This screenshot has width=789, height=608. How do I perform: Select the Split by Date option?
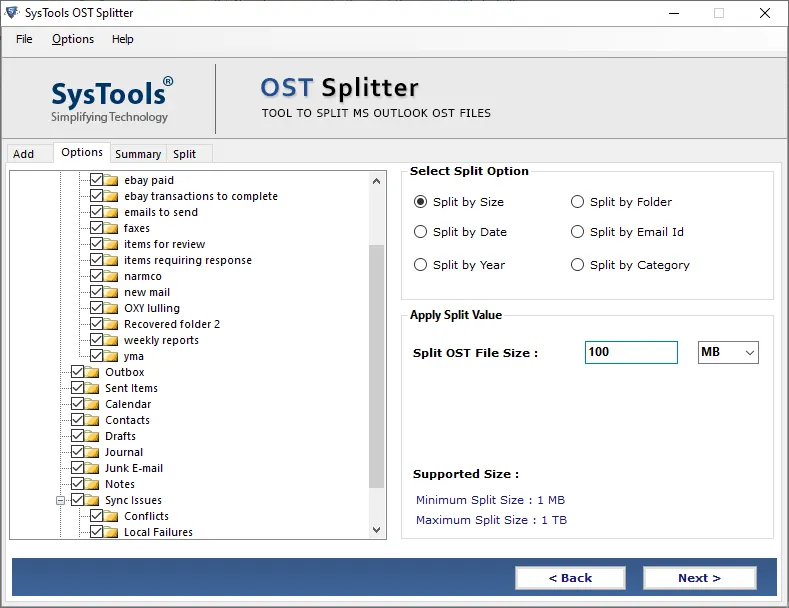(421, 232)
